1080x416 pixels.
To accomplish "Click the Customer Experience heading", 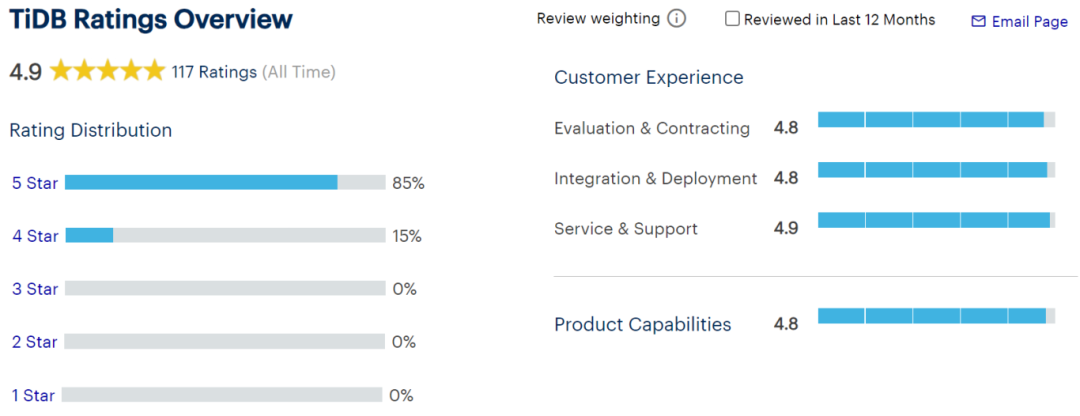I will tap(649, 77).
